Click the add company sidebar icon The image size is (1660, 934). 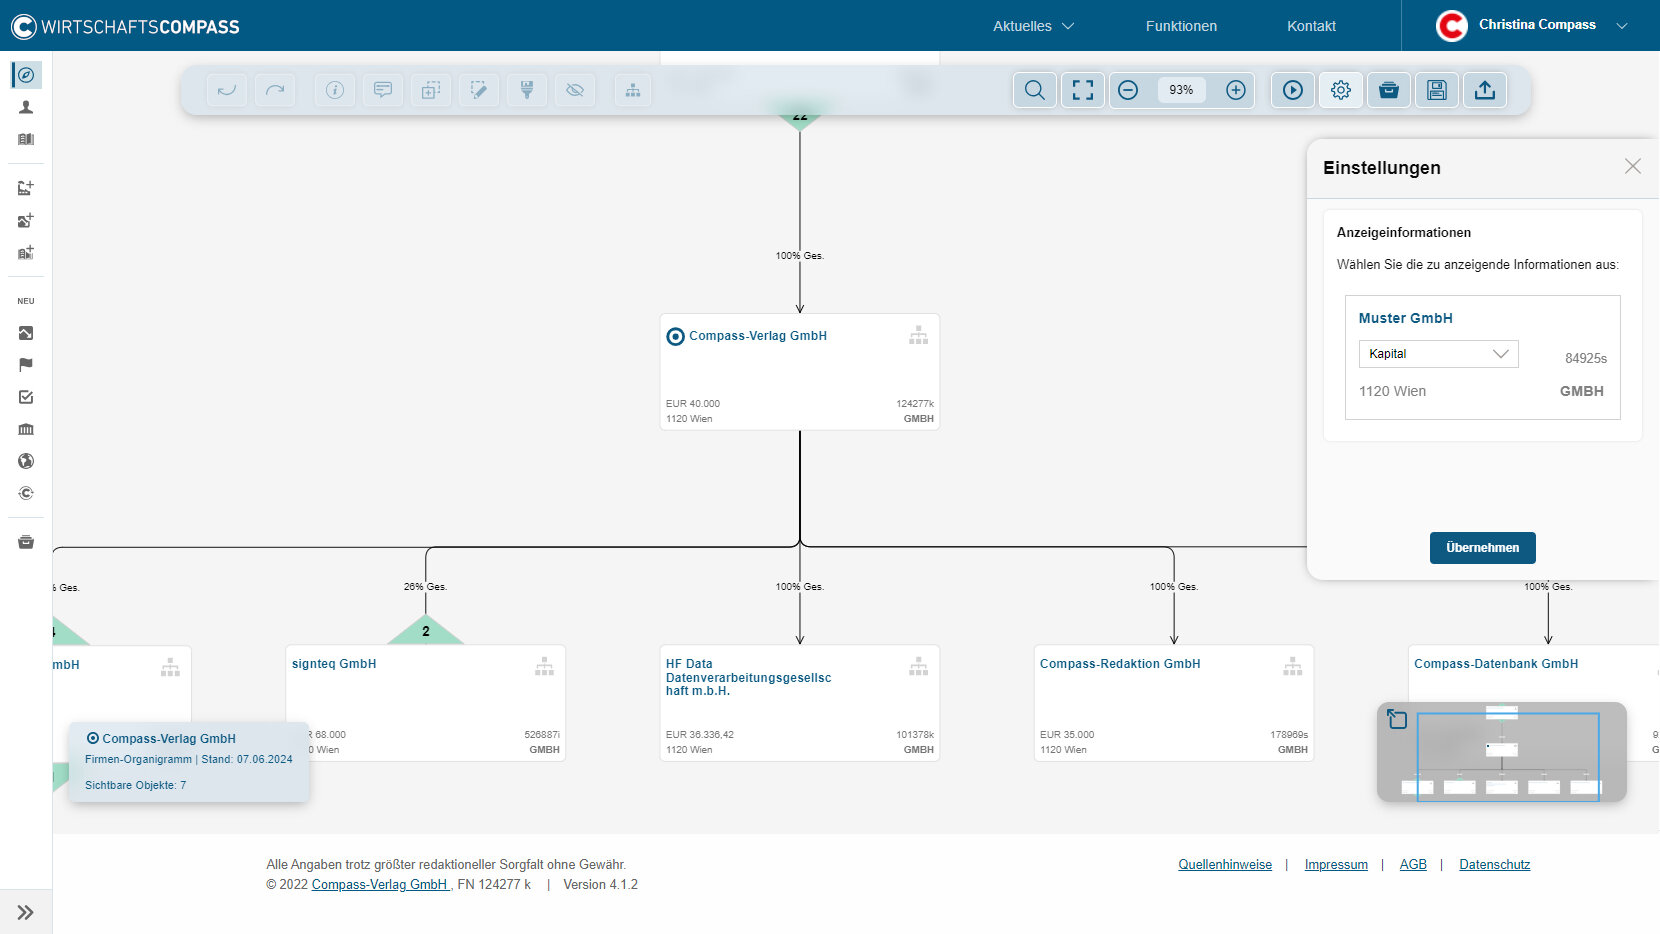click(x=26, y=252)
